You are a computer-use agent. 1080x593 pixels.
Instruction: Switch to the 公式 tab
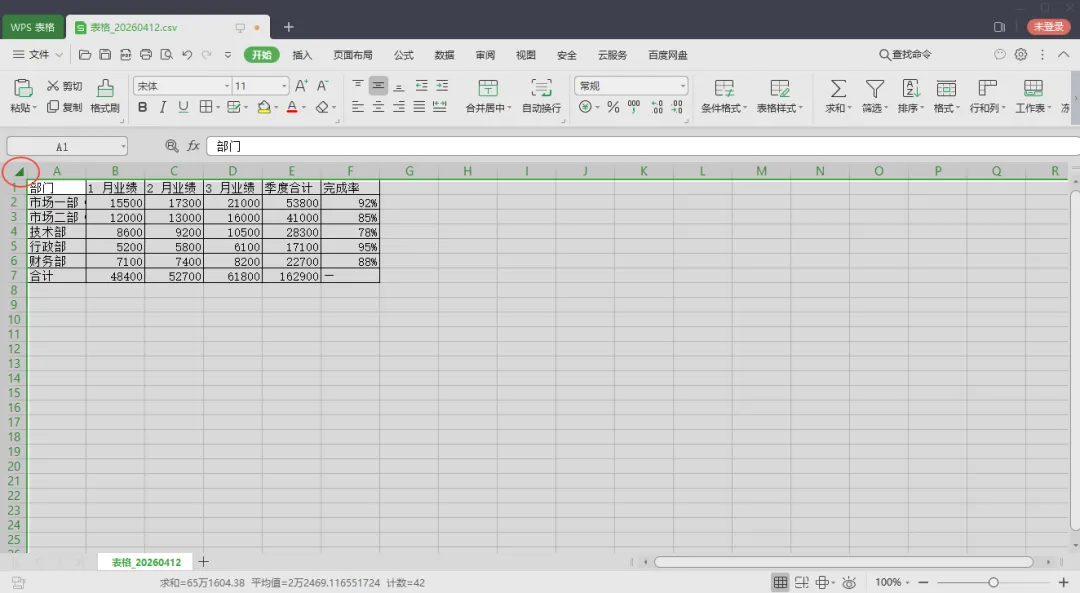pos(404,55)
